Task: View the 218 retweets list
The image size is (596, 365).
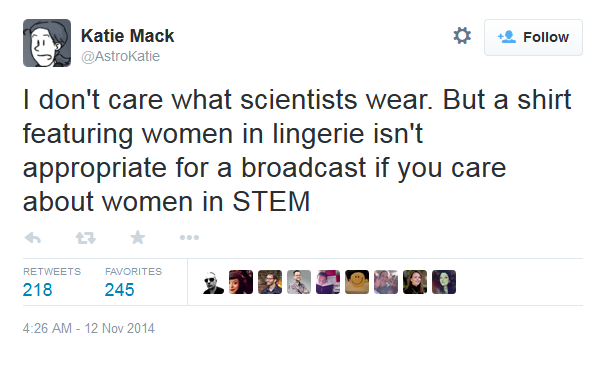Action: tap(52, 281)
